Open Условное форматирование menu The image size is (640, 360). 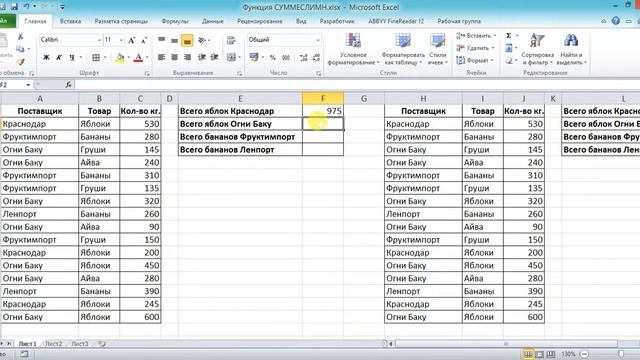[353, 49]
